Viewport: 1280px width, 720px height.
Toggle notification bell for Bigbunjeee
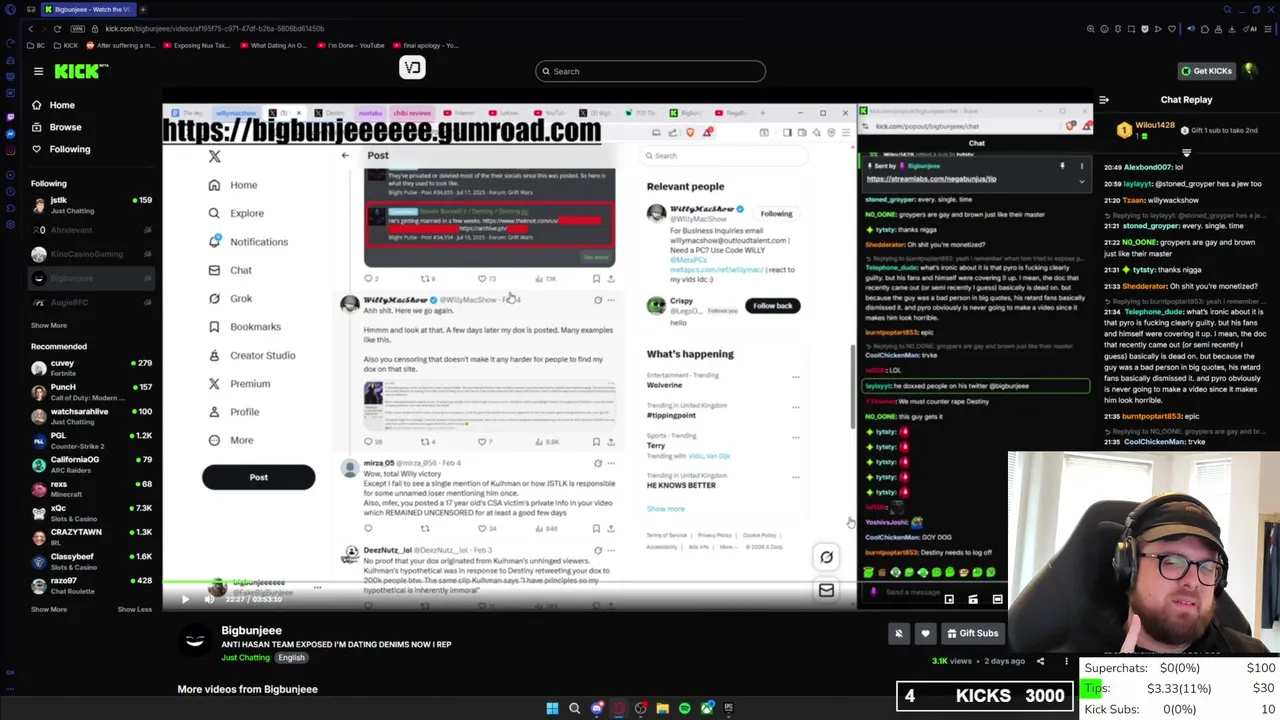click(x=898, y=633)
